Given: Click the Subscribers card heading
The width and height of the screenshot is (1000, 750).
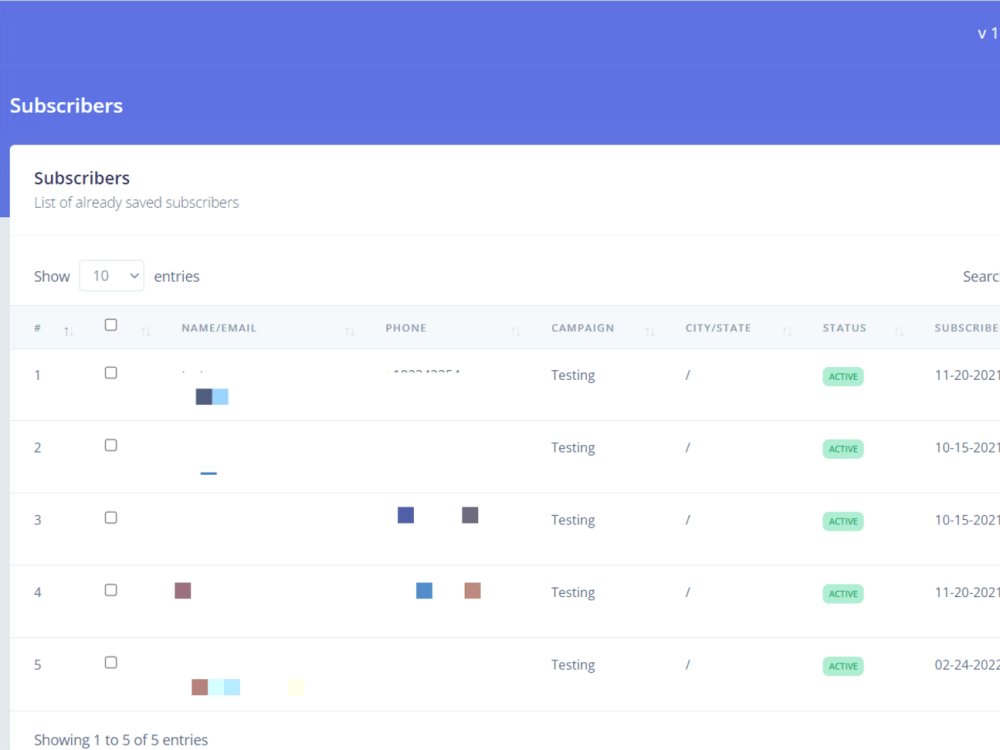Looking at the screenshot, I should click(x=82, y=178).
